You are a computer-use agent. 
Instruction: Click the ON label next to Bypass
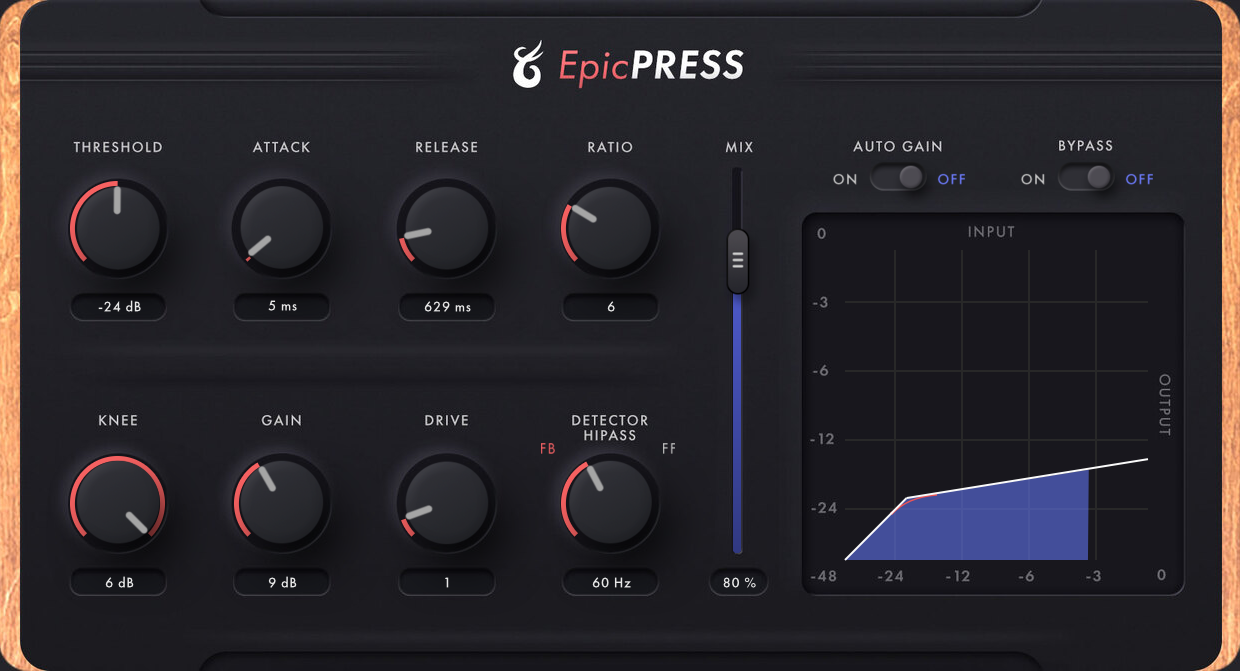1033,179
